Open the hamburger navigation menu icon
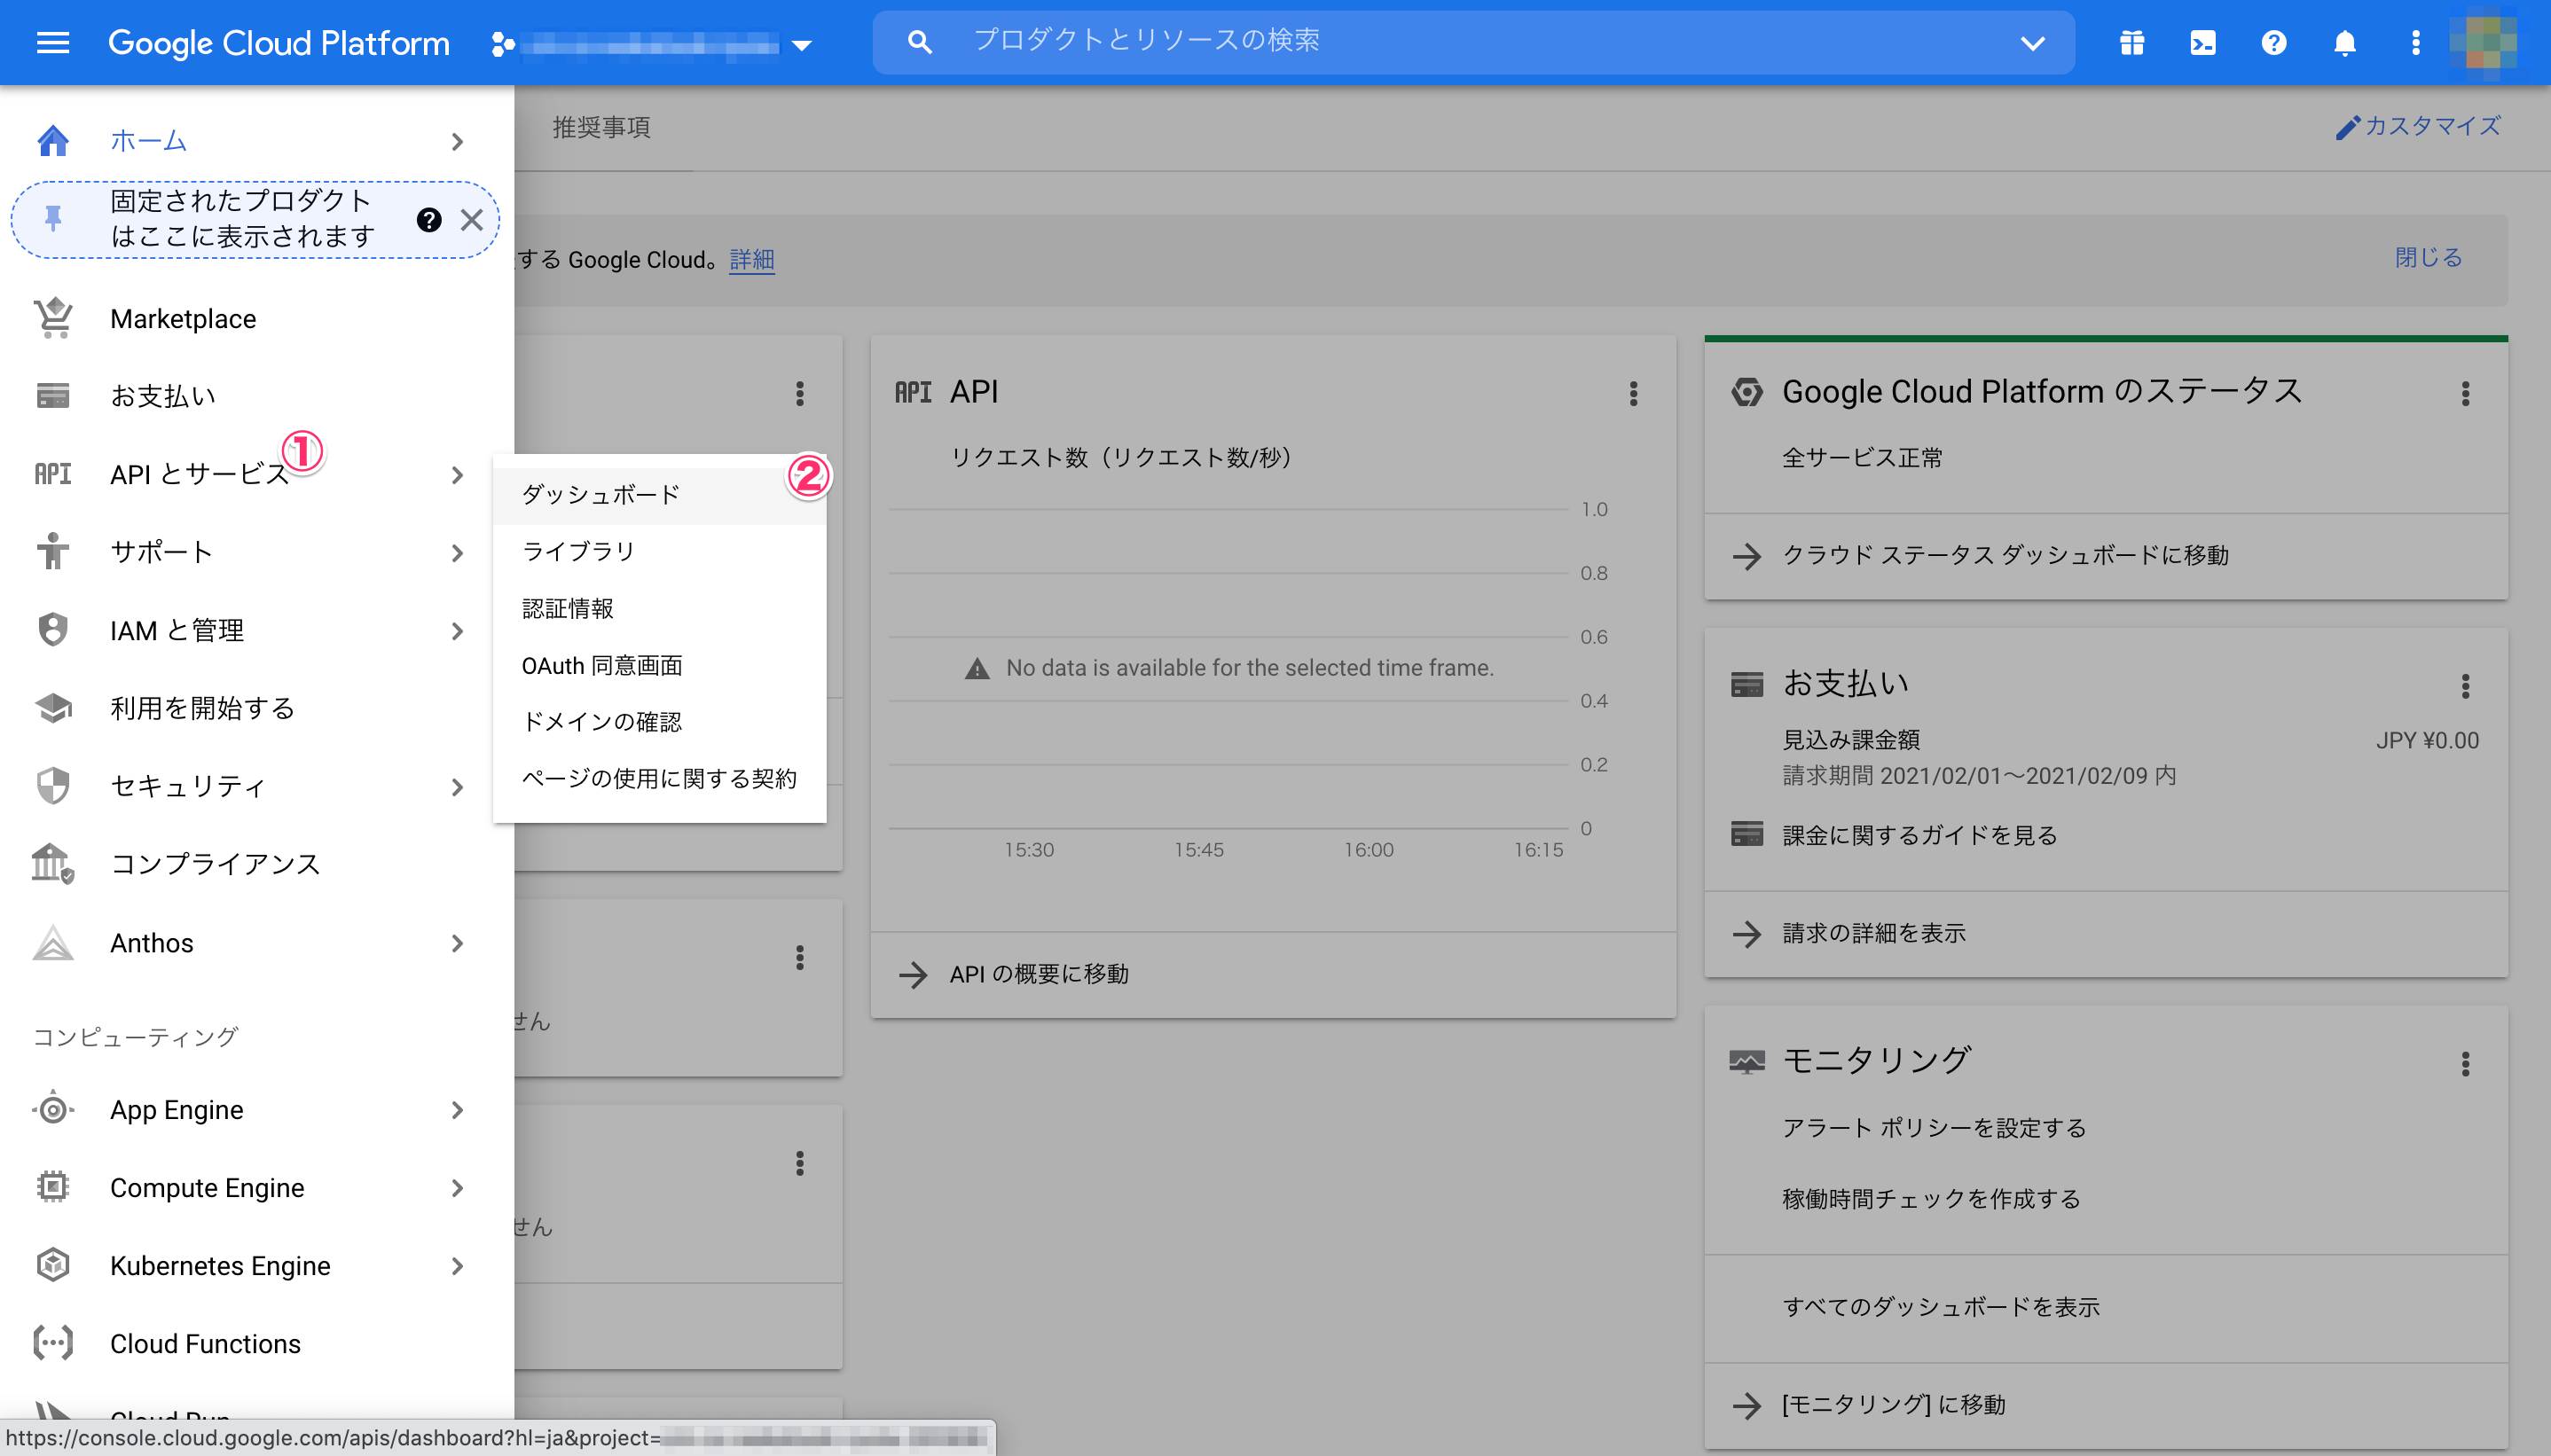Screen dimensions: 2551x1456 pyautogui.click(x=52, y=42)
